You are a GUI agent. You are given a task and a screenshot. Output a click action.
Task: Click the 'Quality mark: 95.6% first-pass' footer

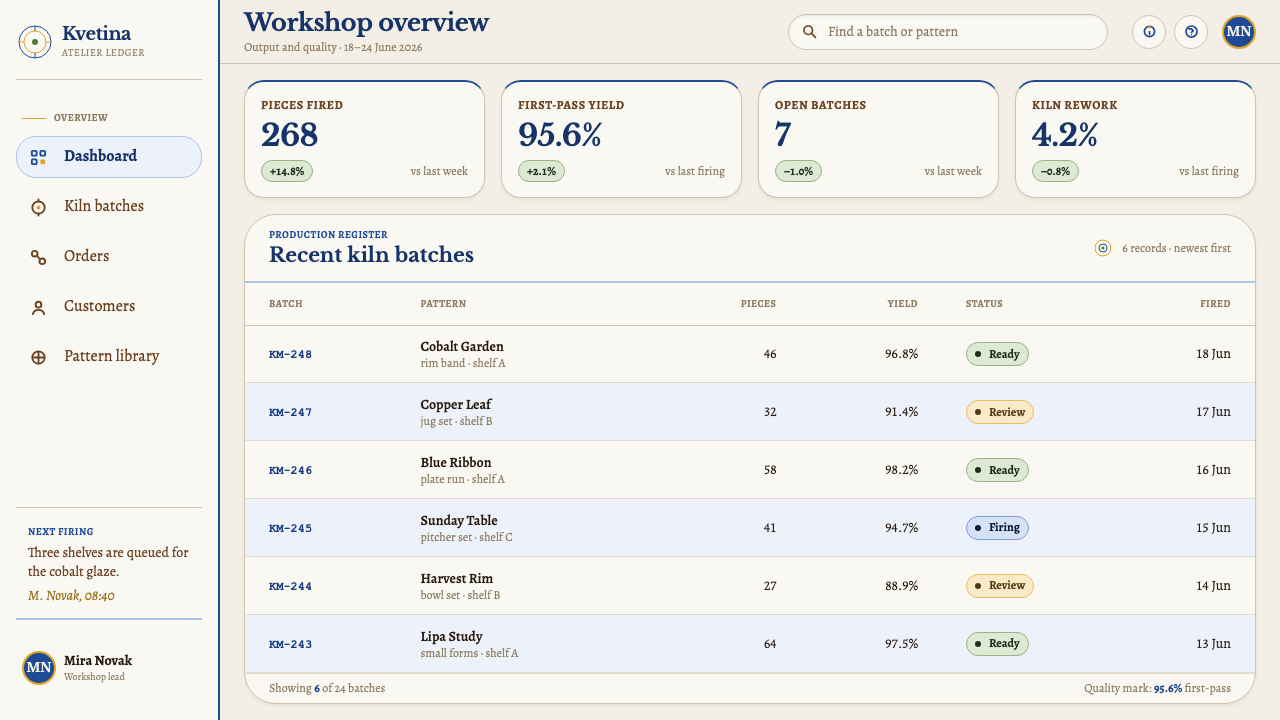[1157, 688]
